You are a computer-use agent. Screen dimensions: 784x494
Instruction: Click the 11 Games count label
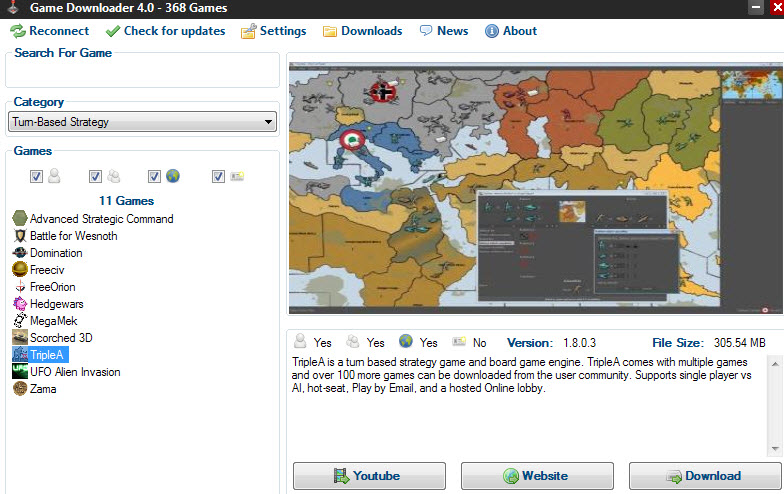click(x=126, y=200)
